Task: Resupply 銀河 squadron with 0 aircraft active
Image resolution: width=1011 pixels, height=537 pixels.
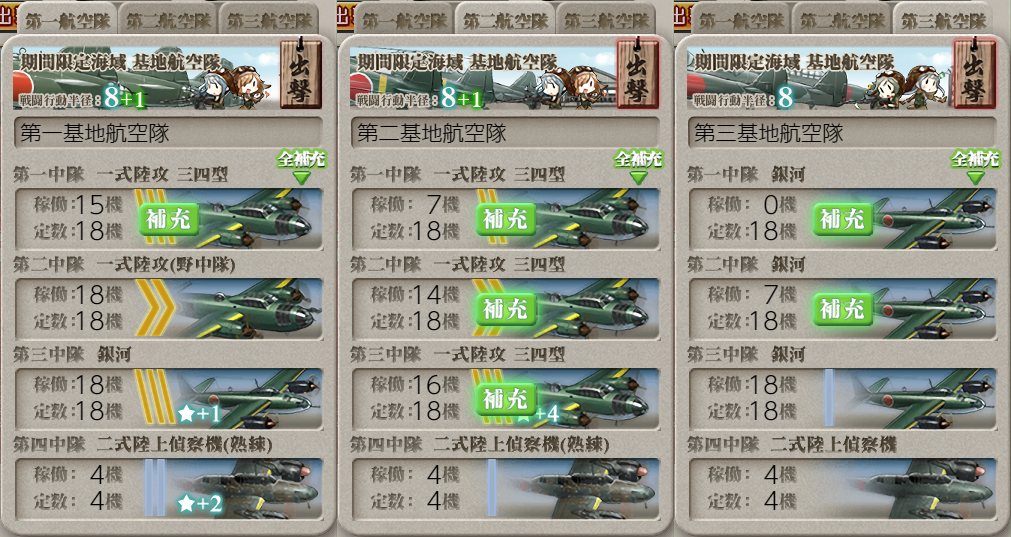Action: [x=842, y=220]
